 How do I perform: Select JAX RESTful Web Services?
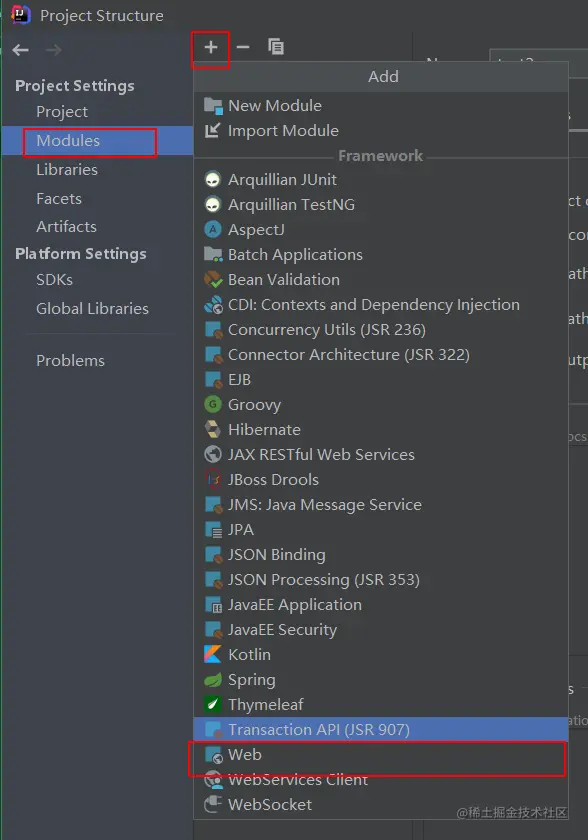[381, 454]
